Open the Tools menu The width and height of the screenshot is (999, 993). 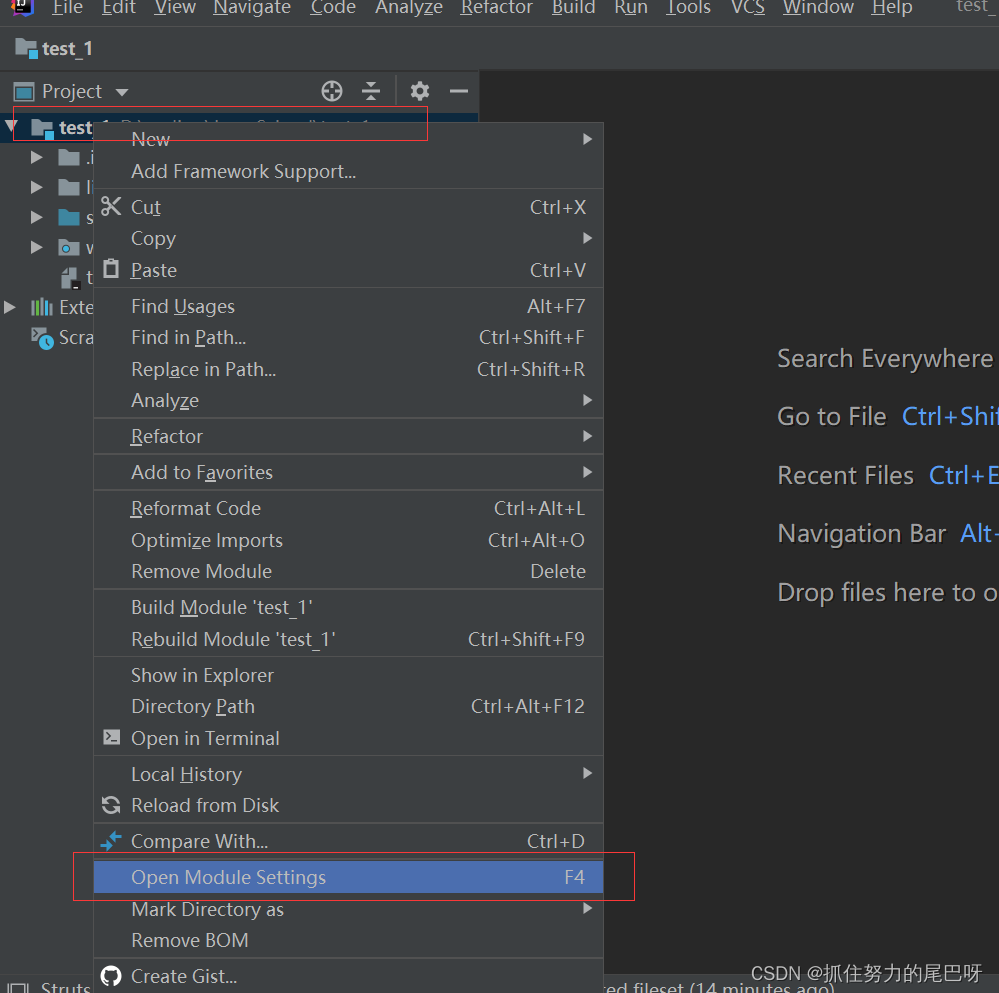pos(688,8)
